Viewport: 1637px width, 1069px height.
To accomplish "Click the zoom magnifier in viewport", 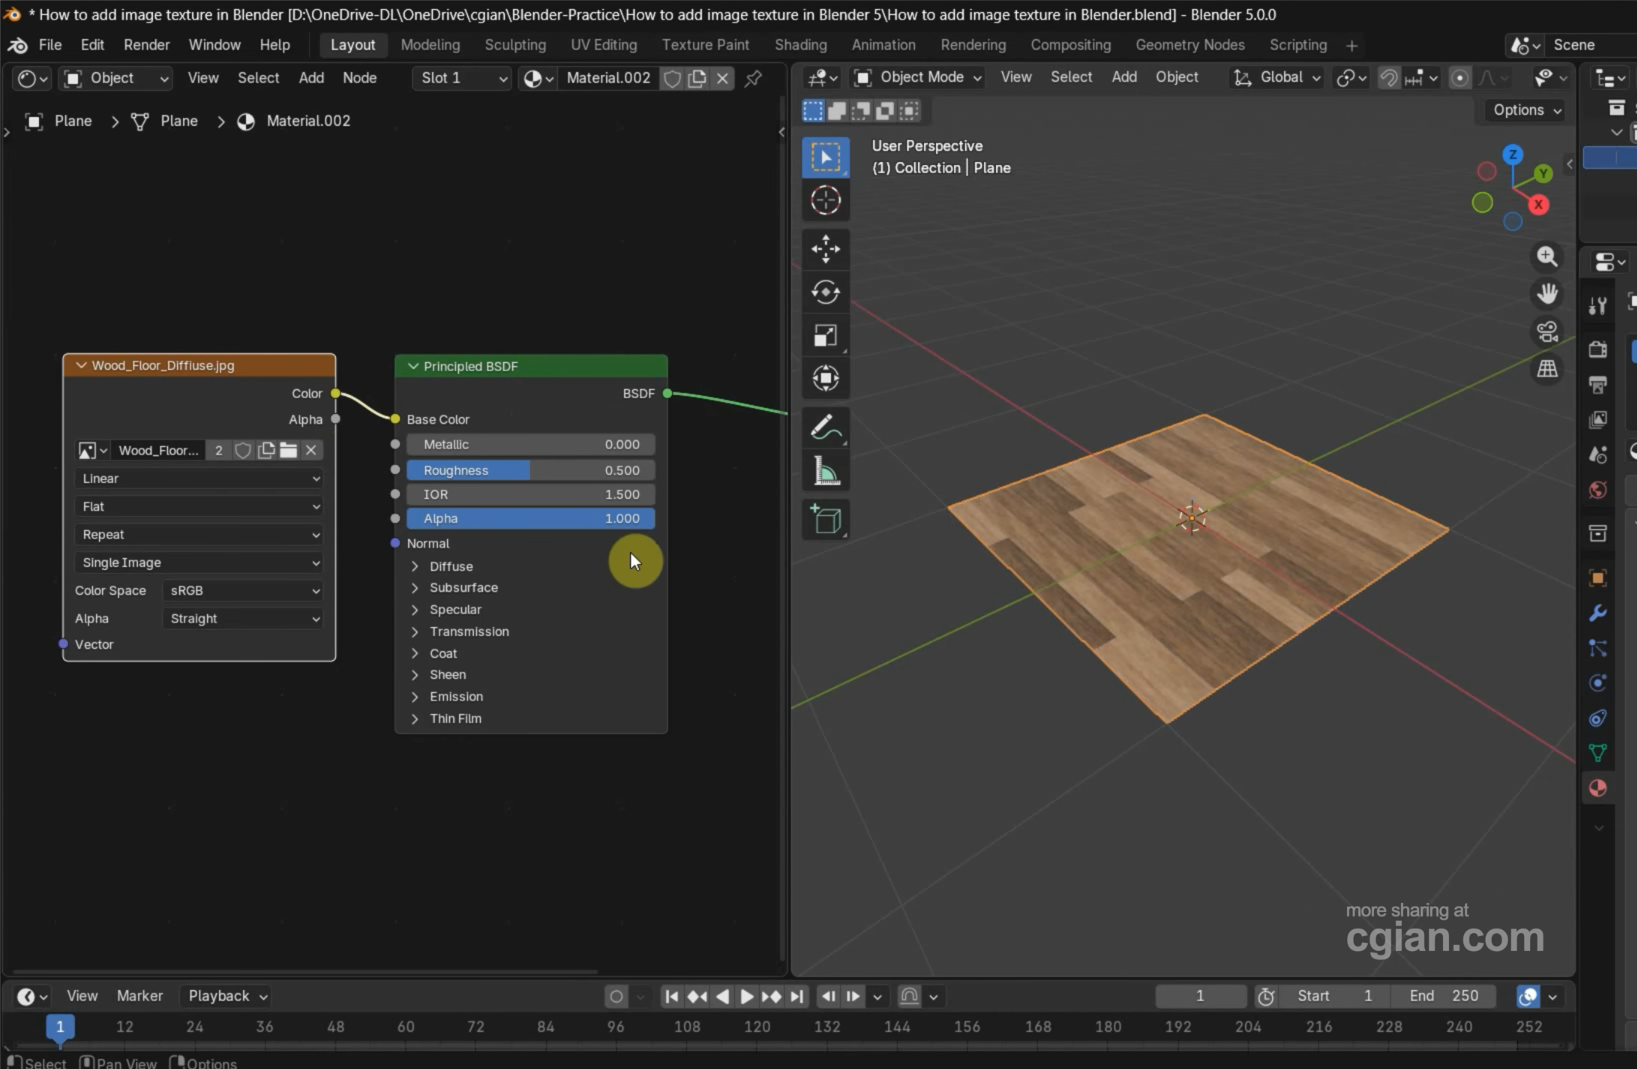I will pos(1547,257).
